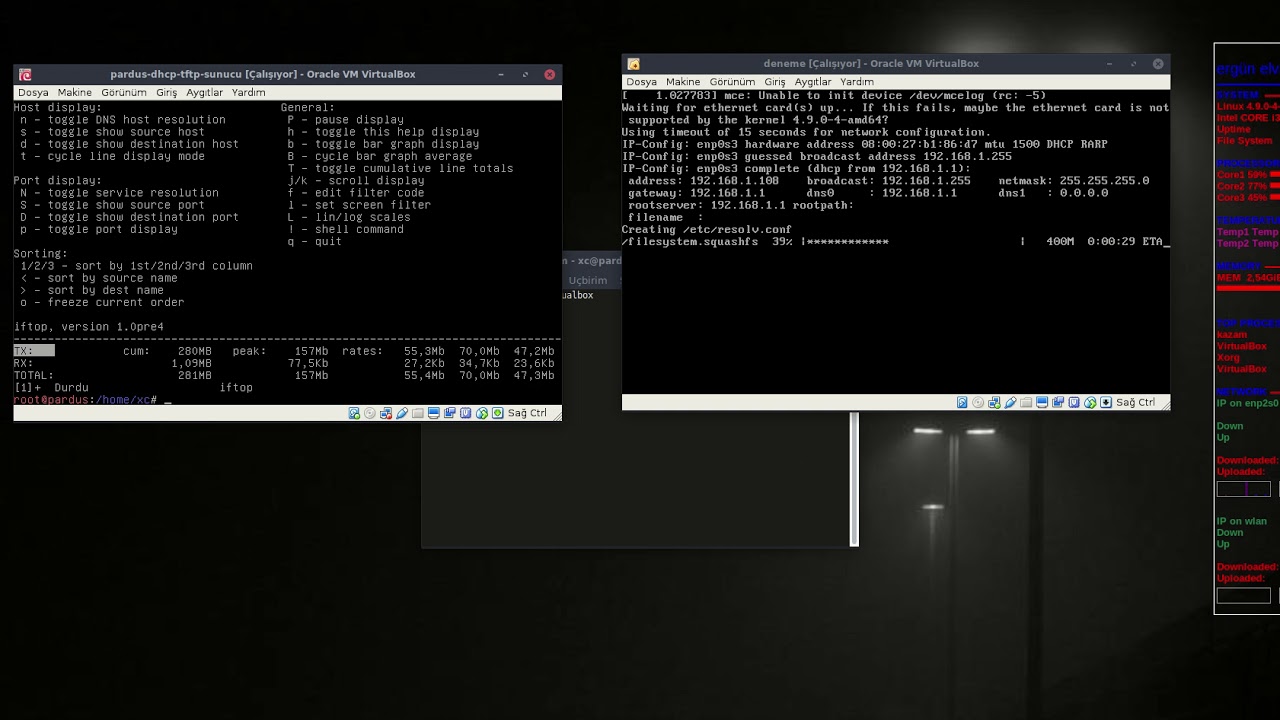Viewport: 1280px width, 720px height.
Task: Click root@pardus shell prompt in pardus window
Action: [84, 400]
